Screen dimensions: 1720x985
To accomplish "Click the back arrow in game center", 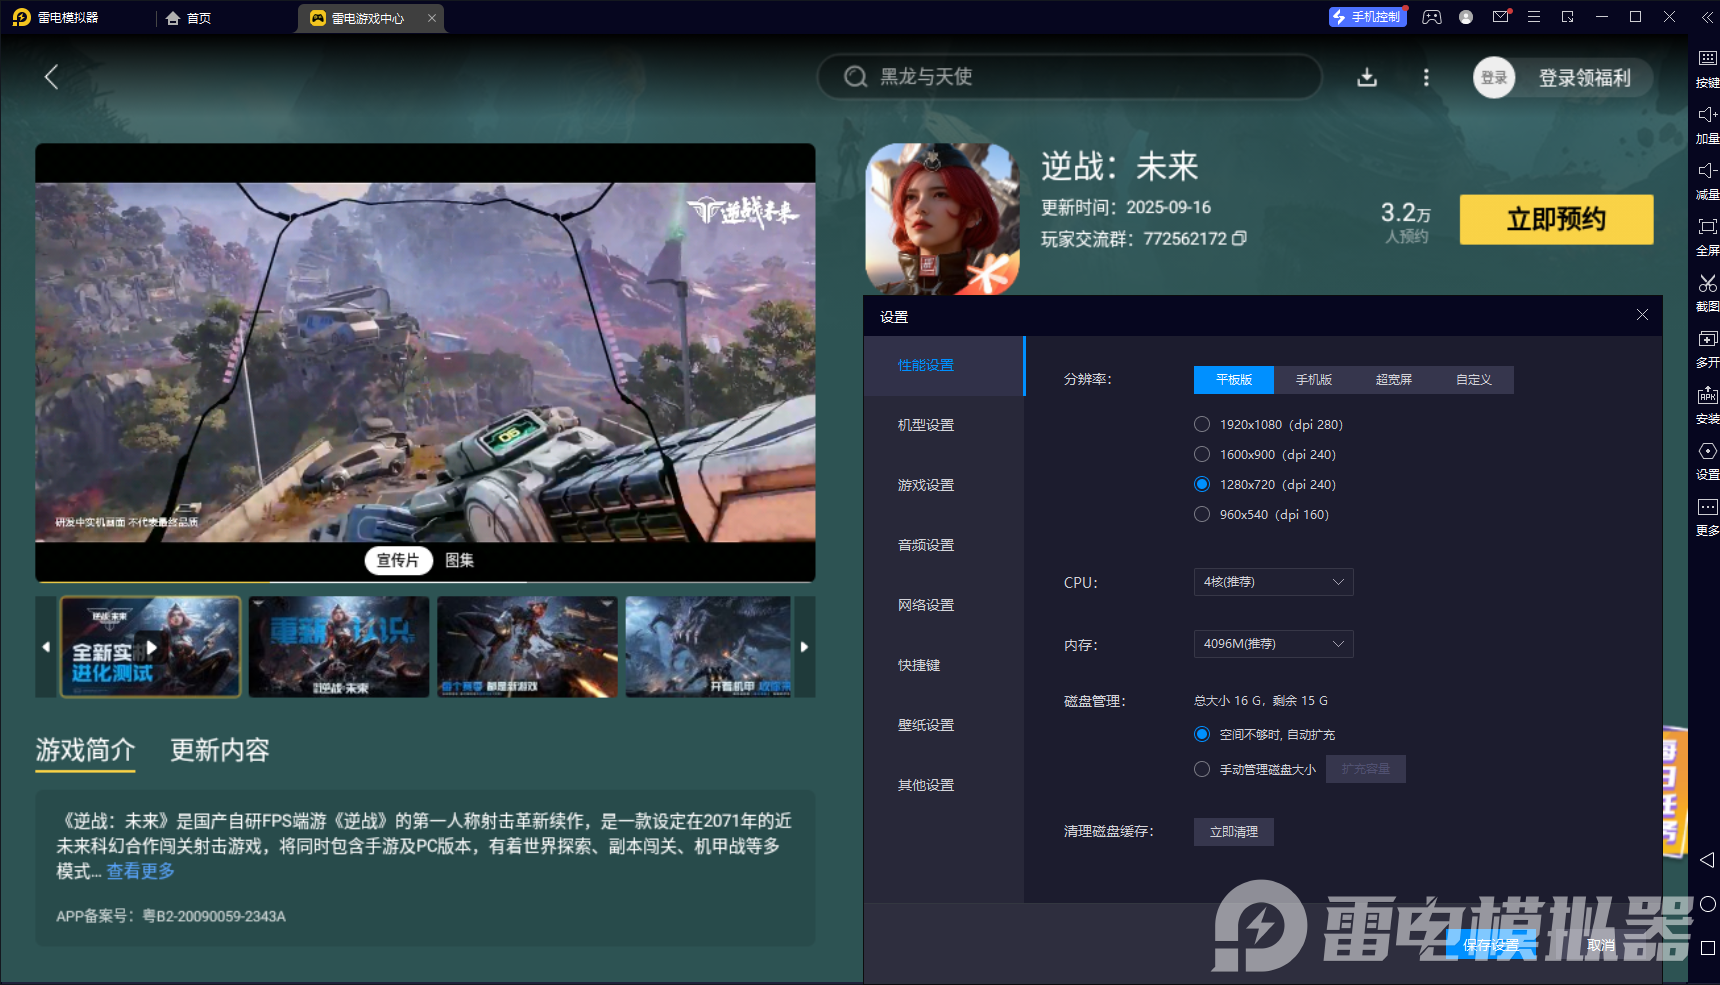I will click(52, 77).
